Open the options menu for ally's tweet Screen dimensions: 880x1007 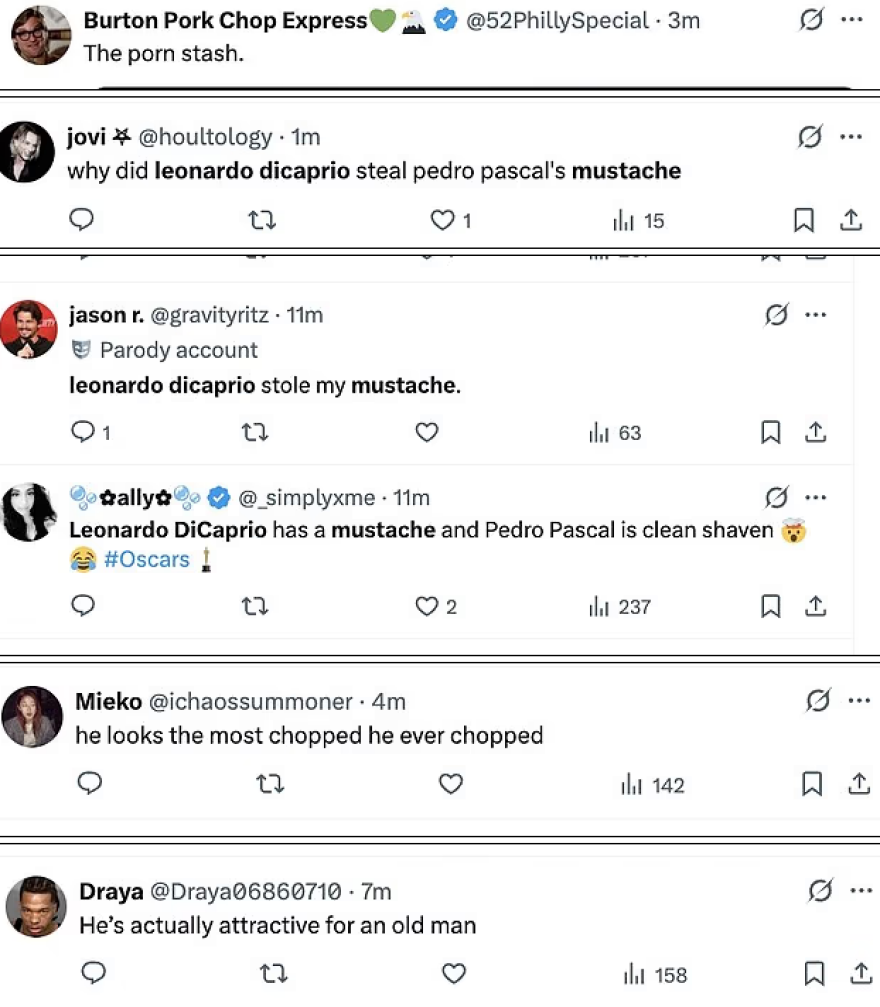pyautogui.click(x=817, y=497)
